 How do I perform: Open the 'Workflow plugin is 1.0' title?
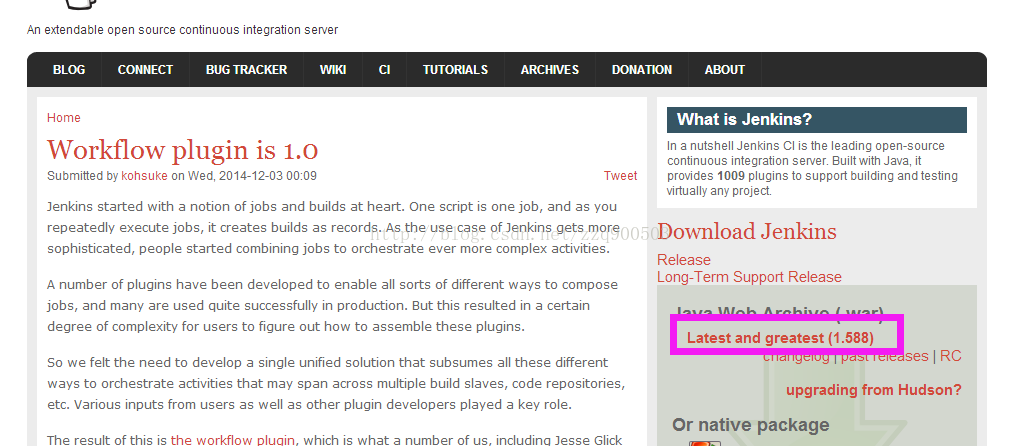pos(182,150)
